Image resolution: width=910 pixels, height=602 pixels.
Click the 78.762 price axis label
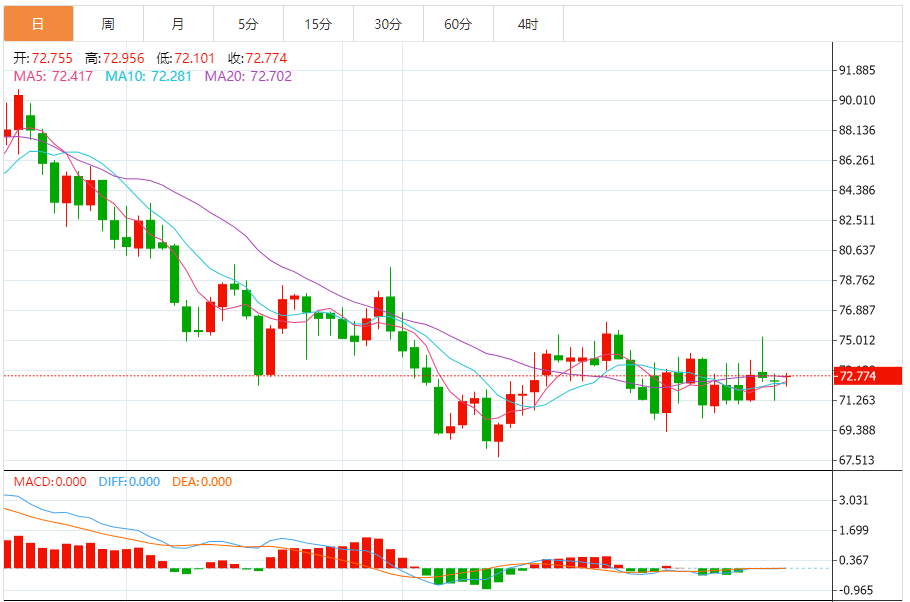pos(857,280)
